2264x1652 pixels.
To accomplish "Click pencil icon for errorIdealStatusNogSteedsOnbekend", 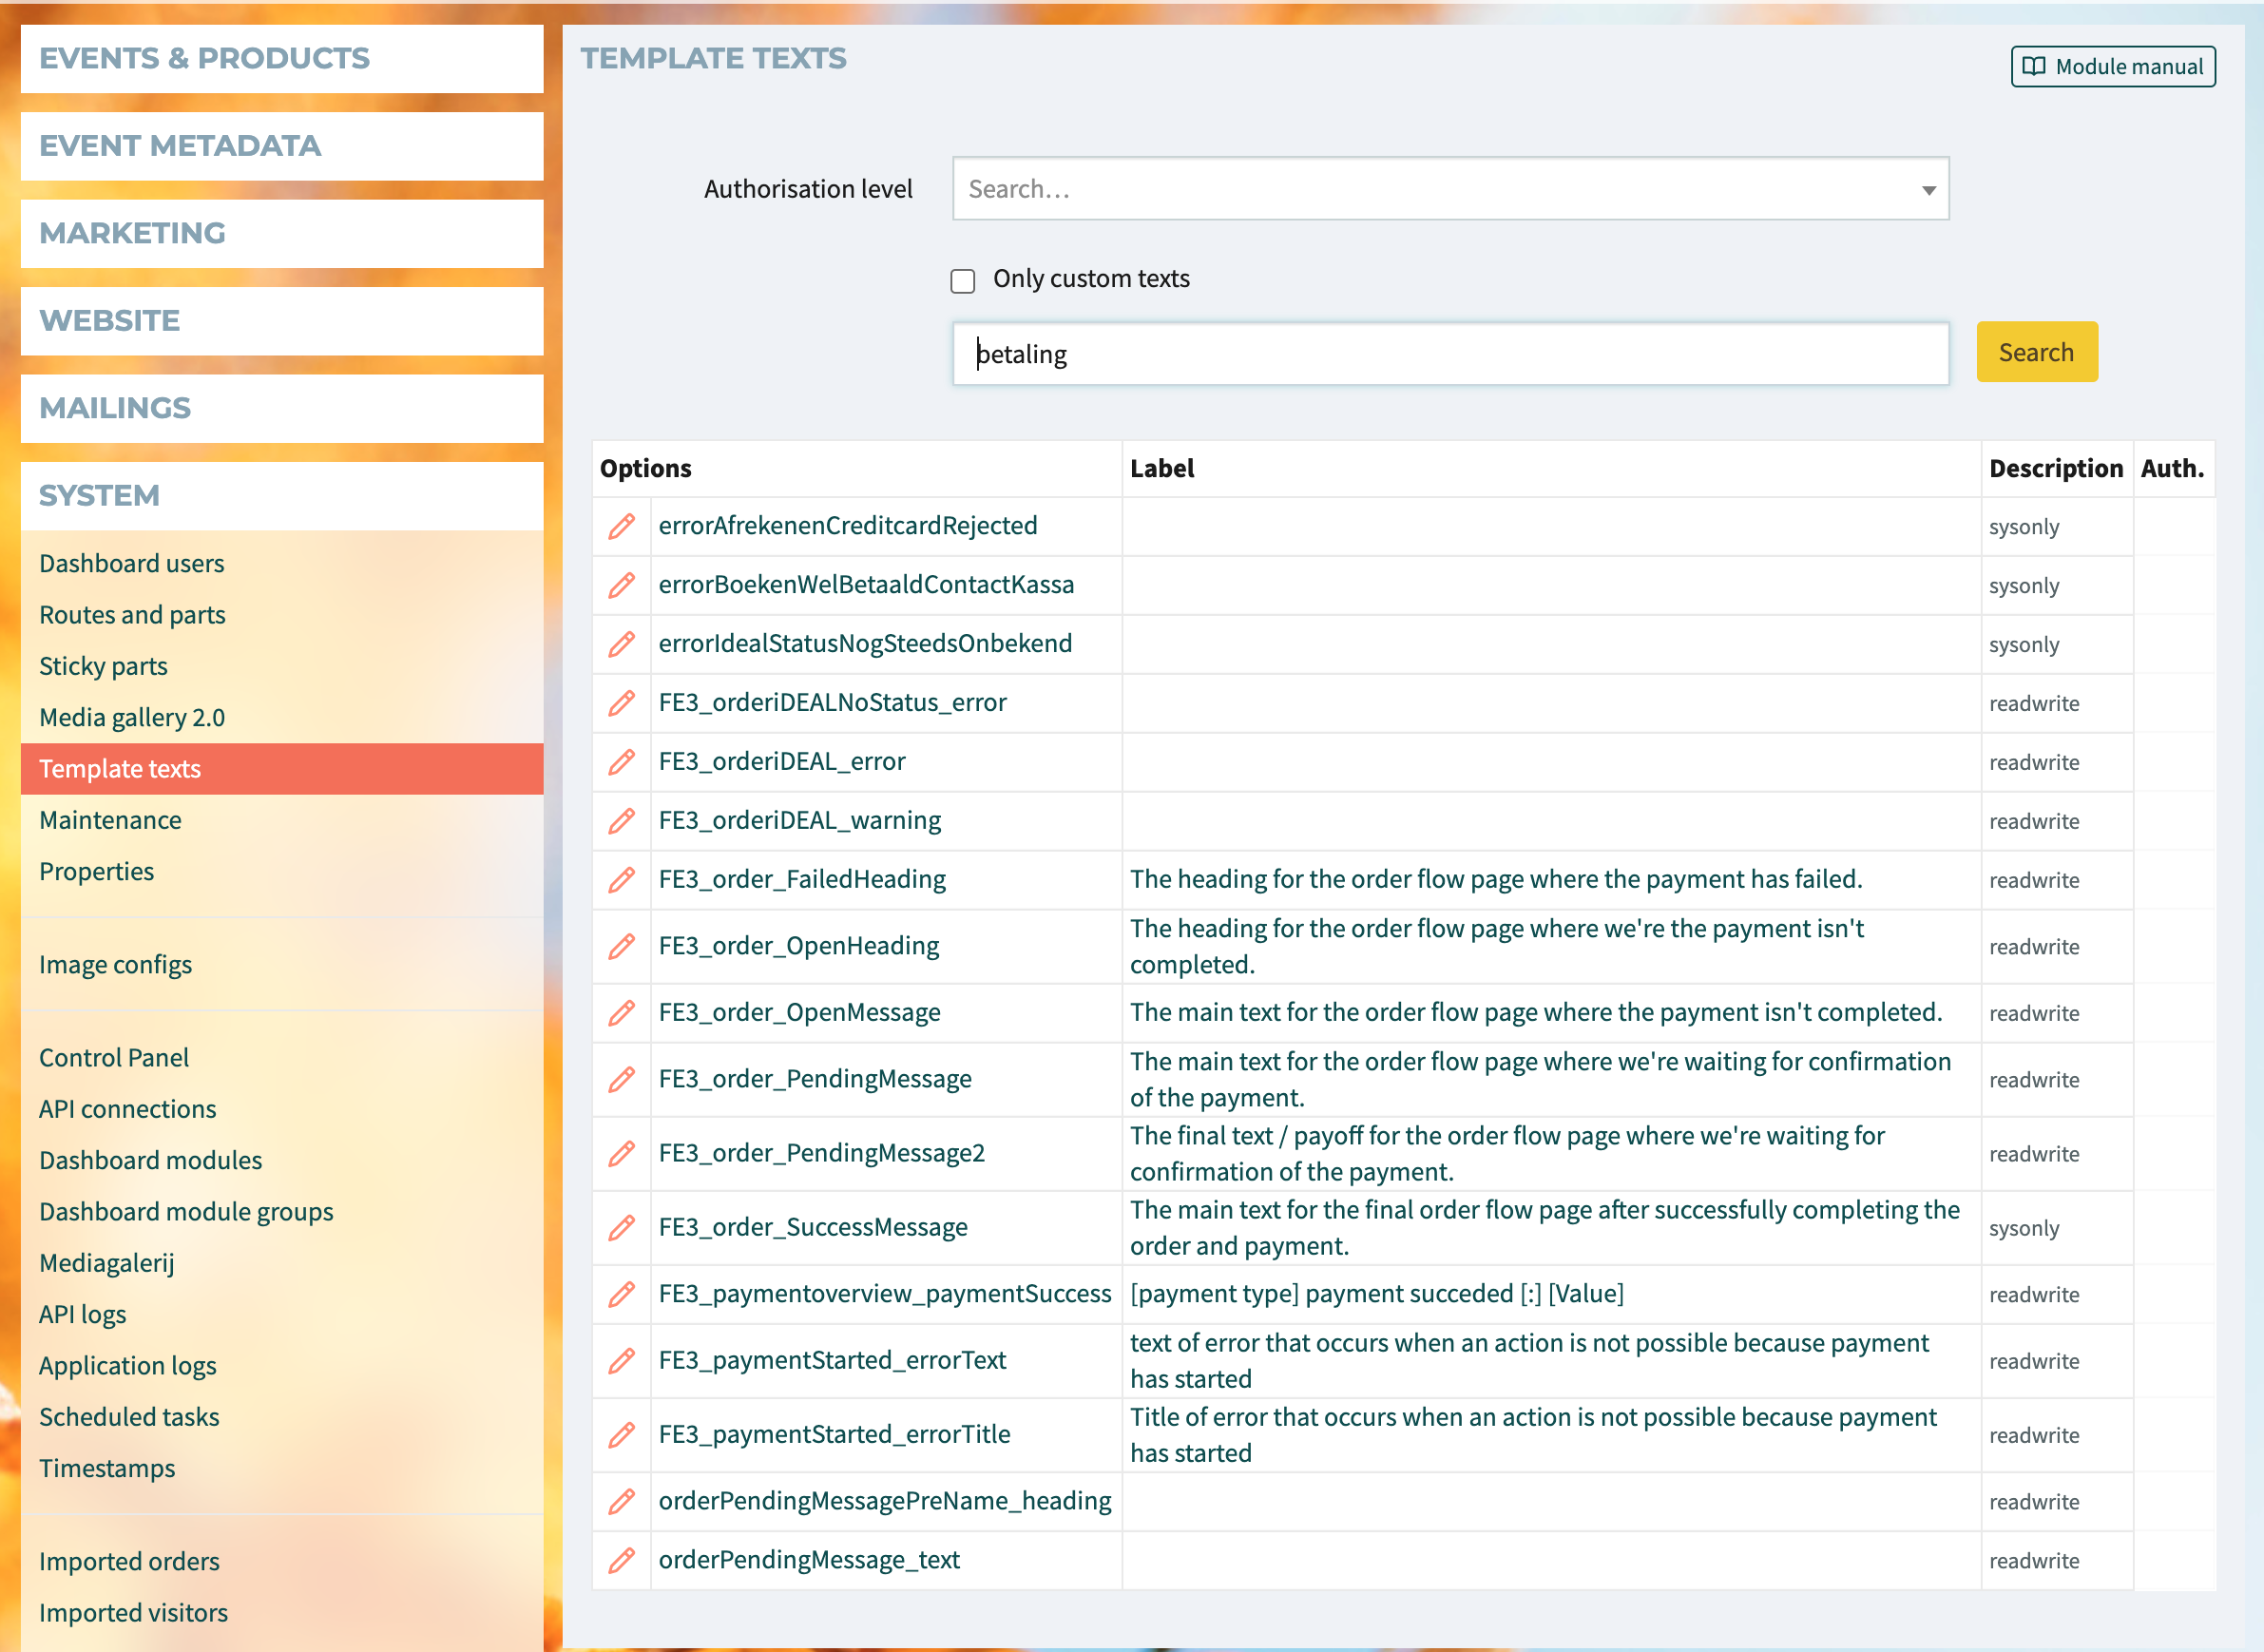I will [x=621, y=644].
